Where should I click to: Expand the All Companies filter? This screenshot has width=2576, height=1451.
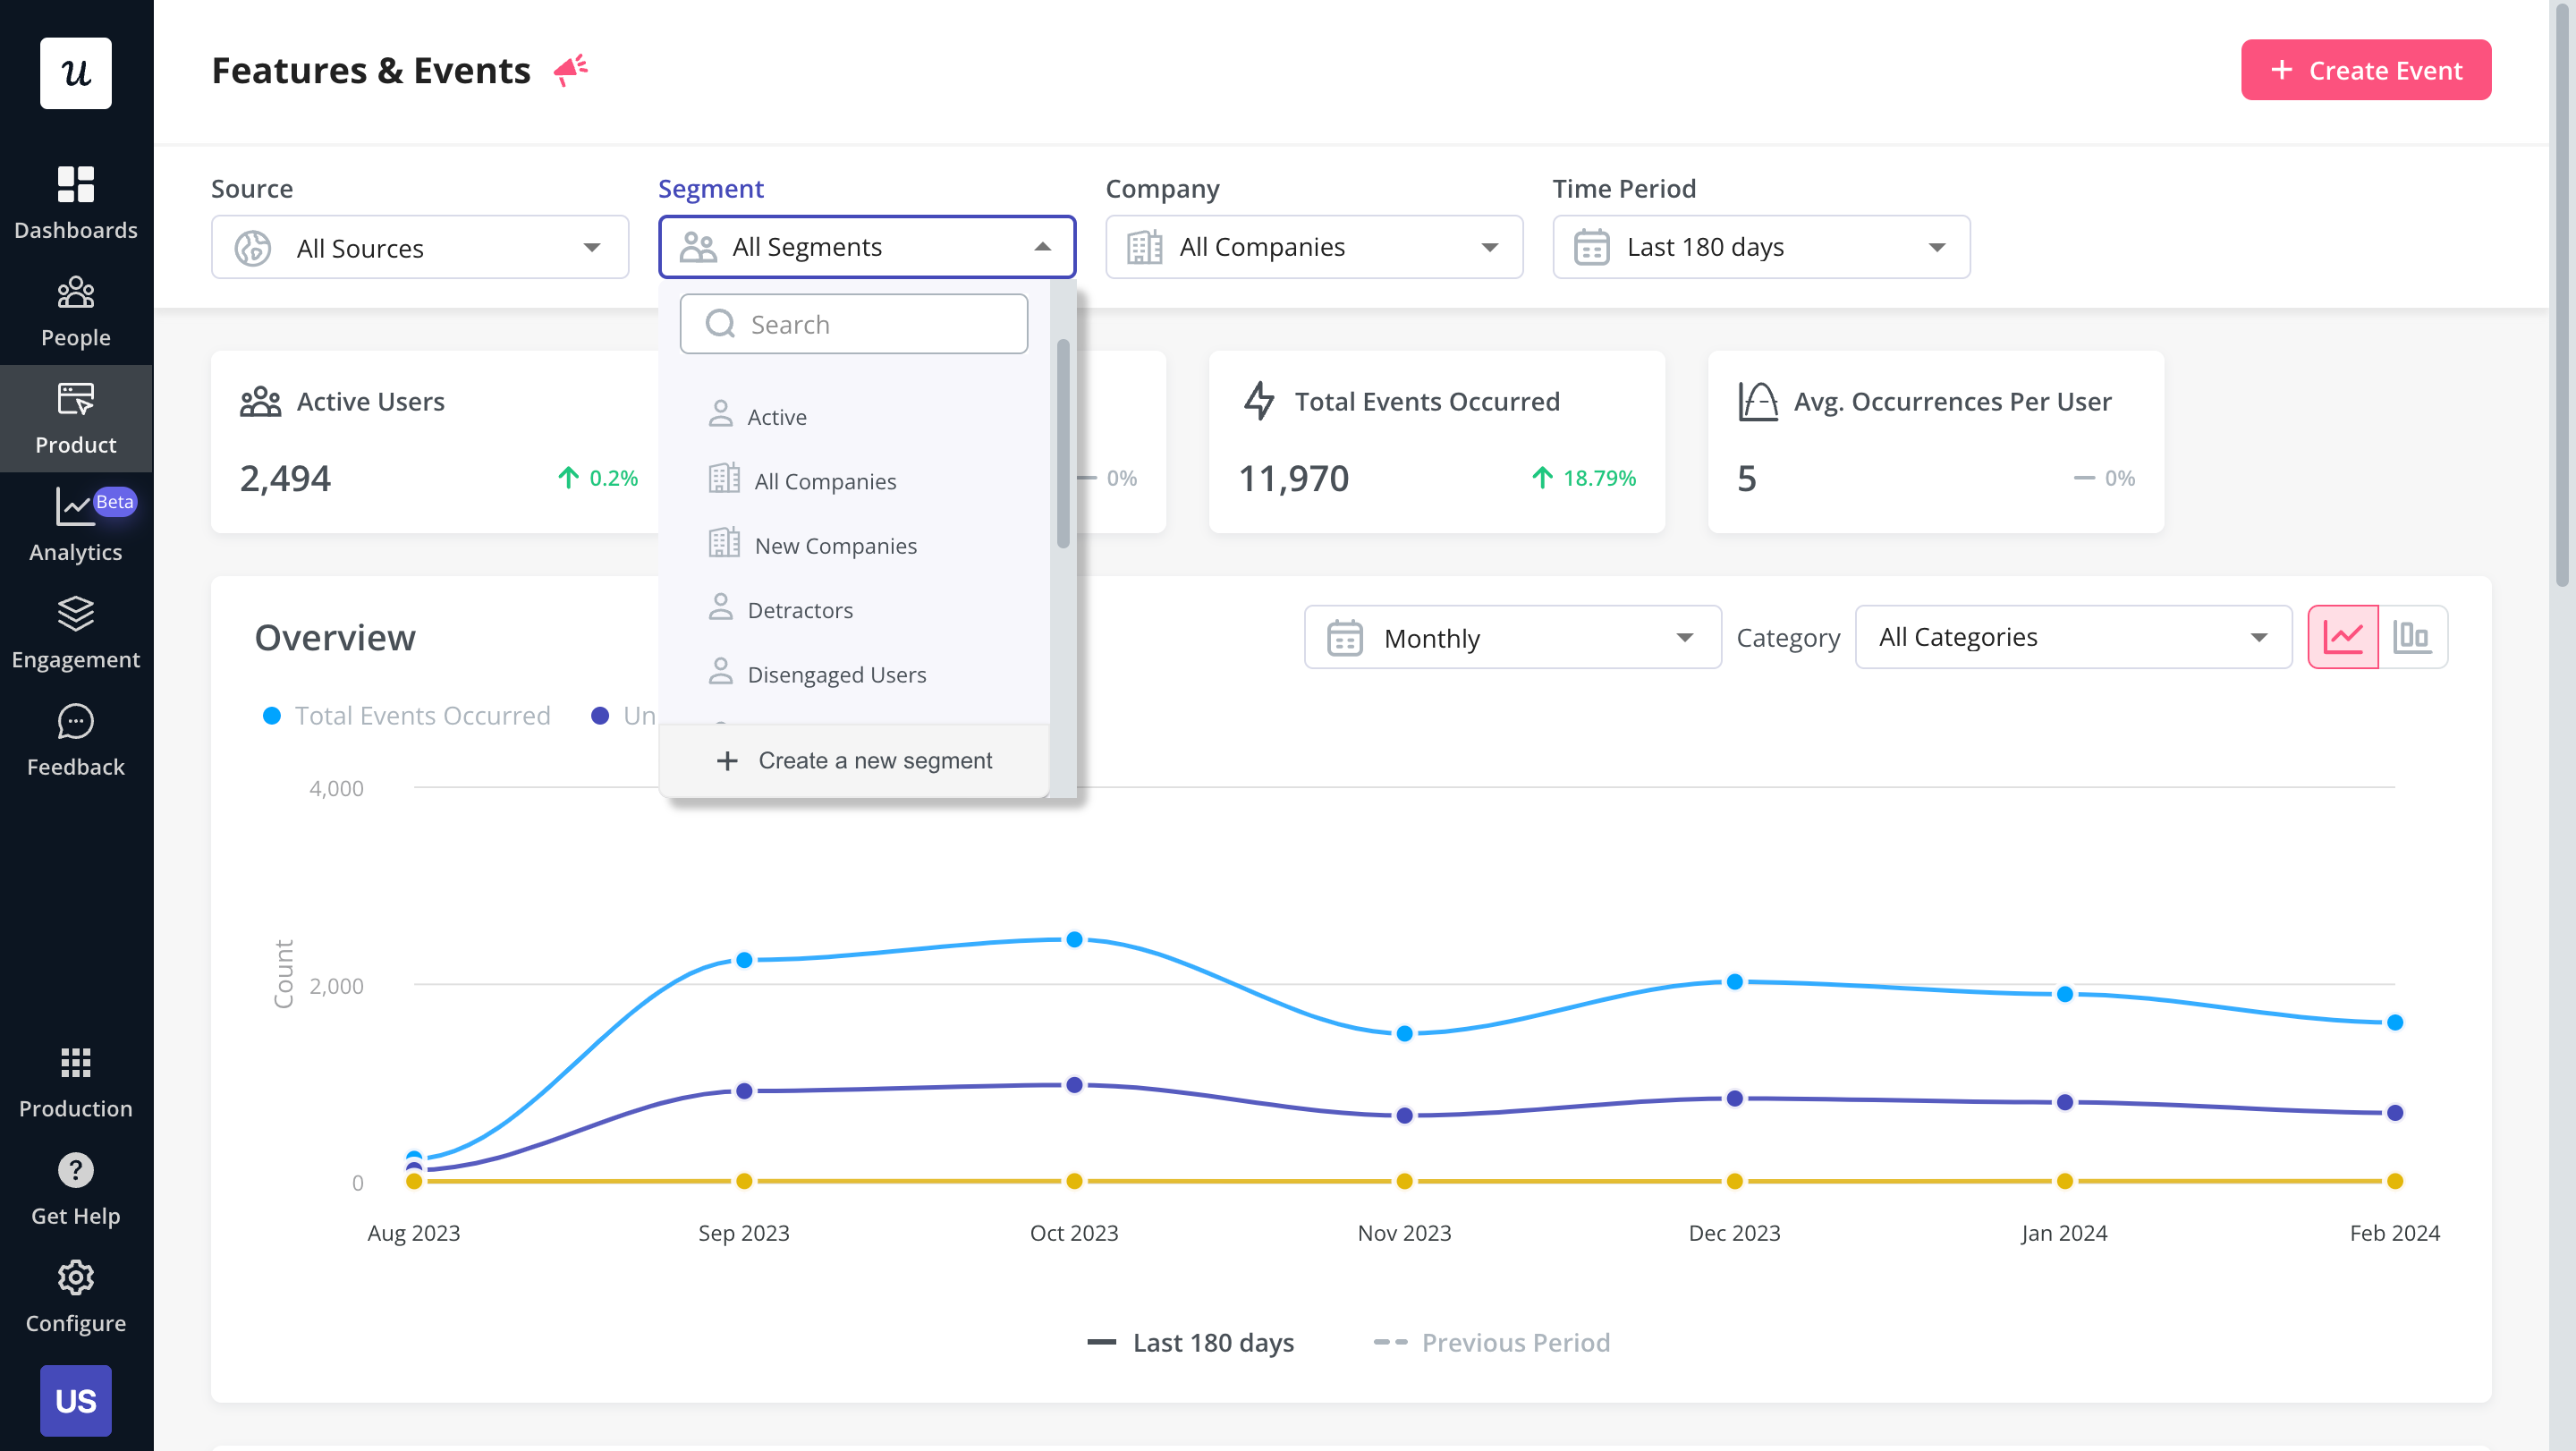click(x=1313, y=247)
